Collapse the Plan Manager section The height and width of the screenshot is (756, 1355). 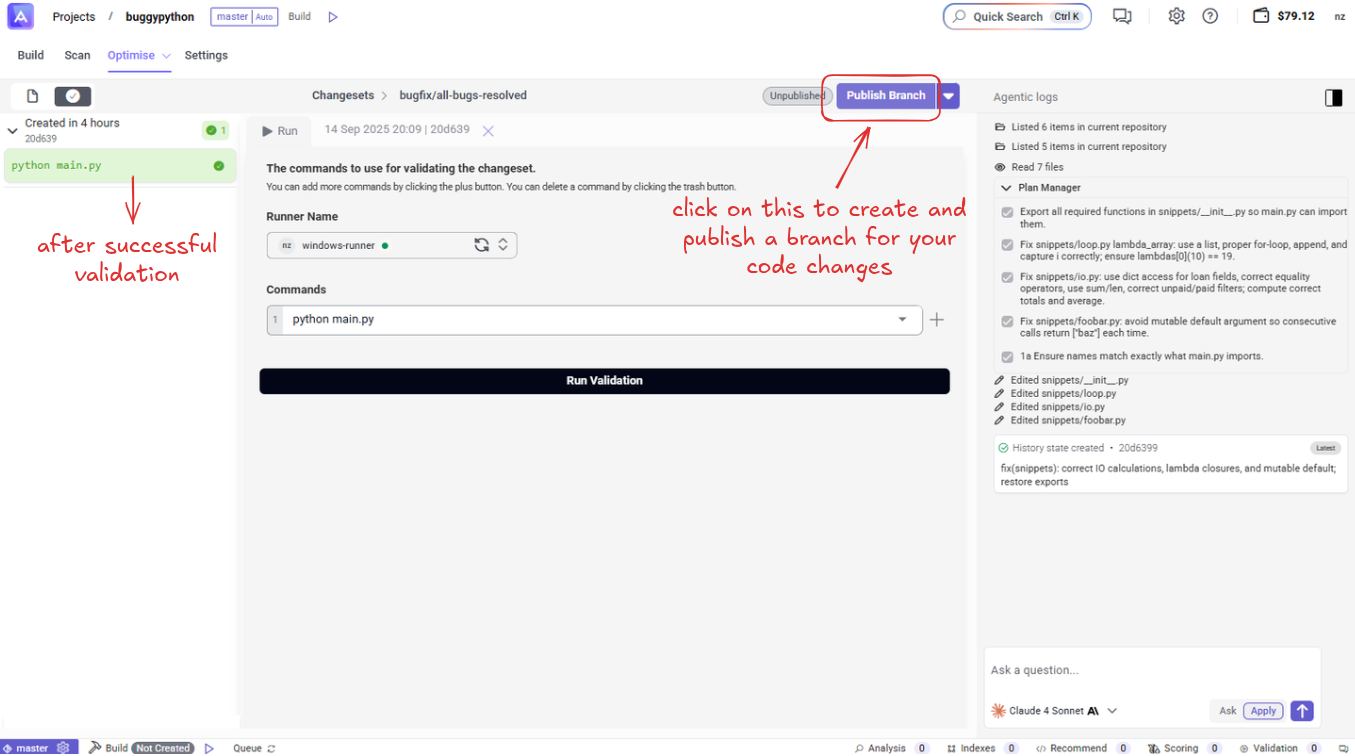click(1005, 188)
